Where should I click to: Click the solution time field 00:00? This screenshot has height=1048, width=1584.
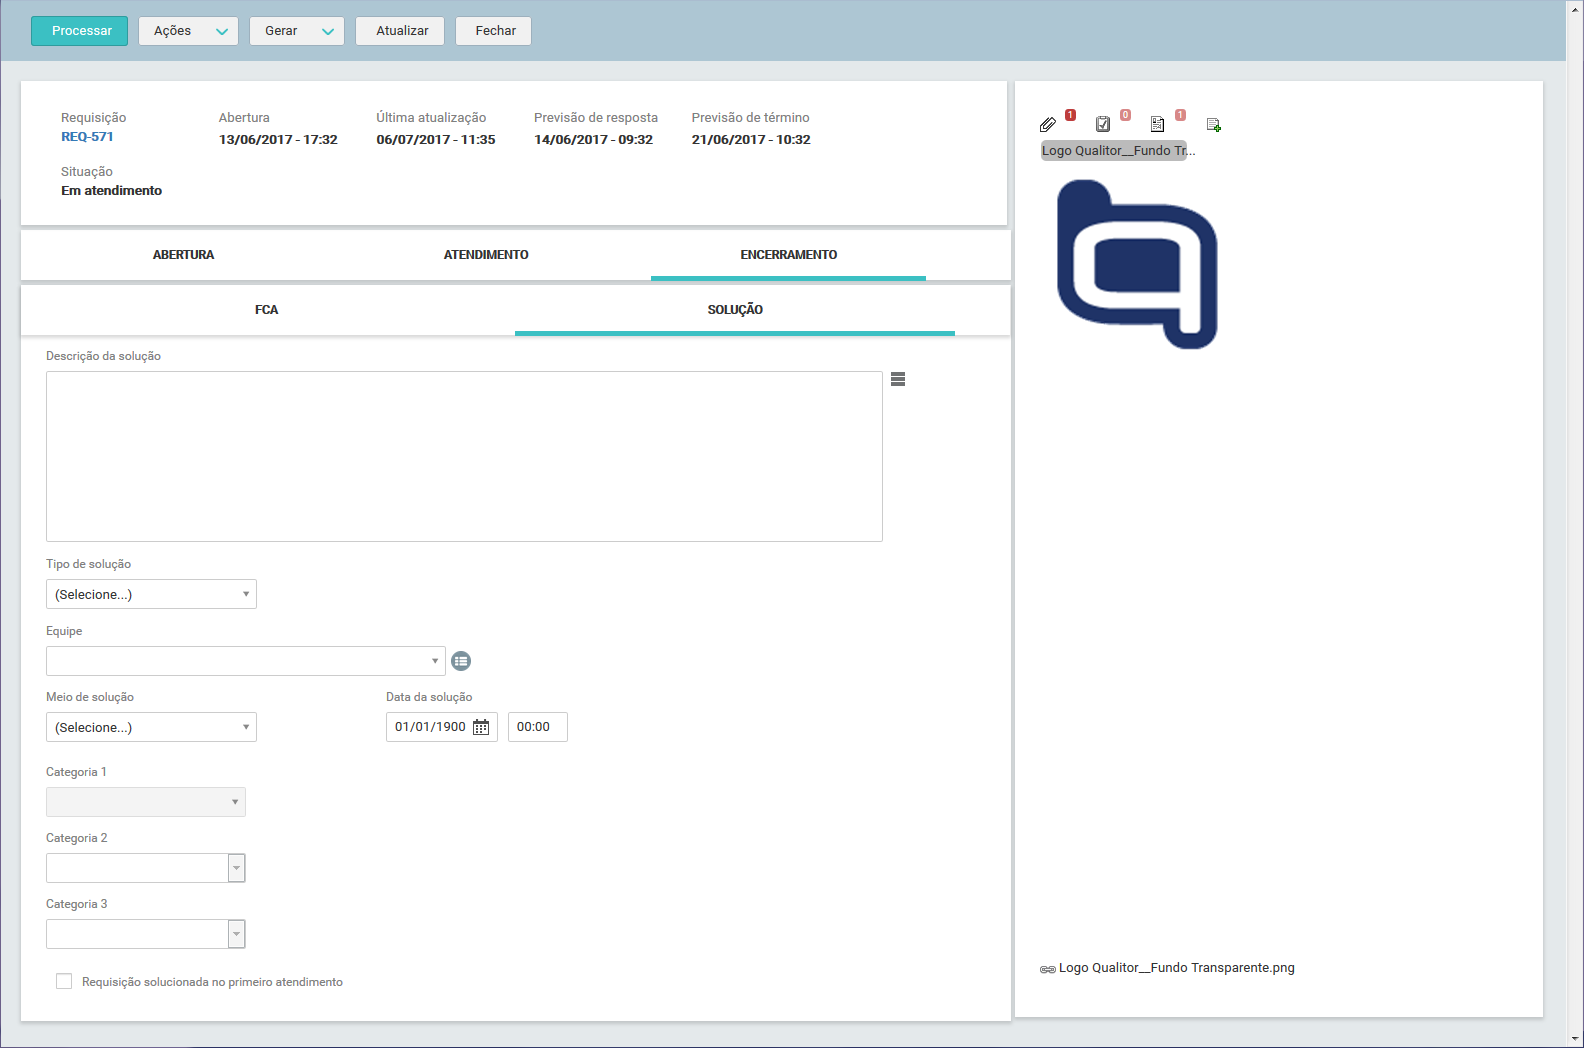point(537,727)
